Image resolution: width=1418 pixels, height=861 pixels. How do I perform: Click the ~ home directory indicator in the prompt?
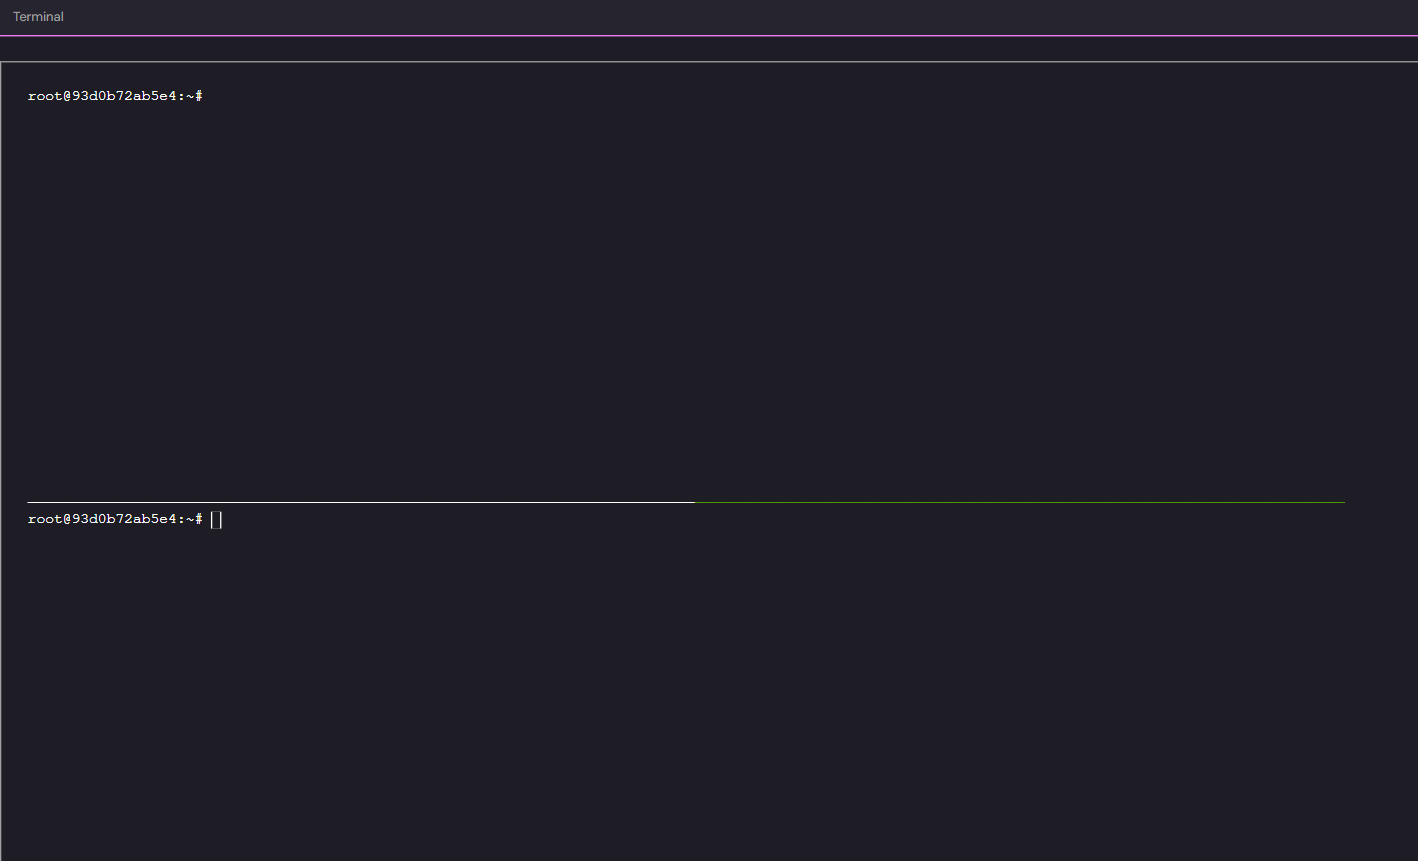pyautogui.click(x=188, y=519)
